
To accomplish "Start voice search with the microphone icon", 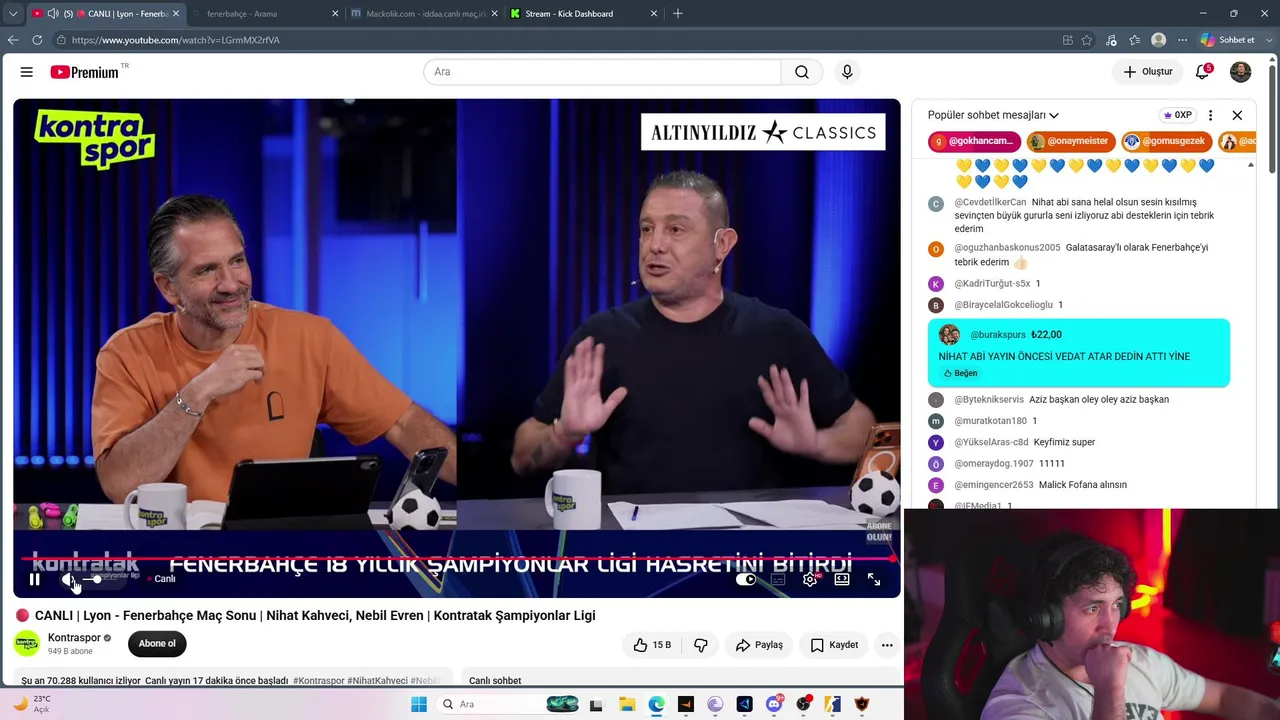I will 847,72.
